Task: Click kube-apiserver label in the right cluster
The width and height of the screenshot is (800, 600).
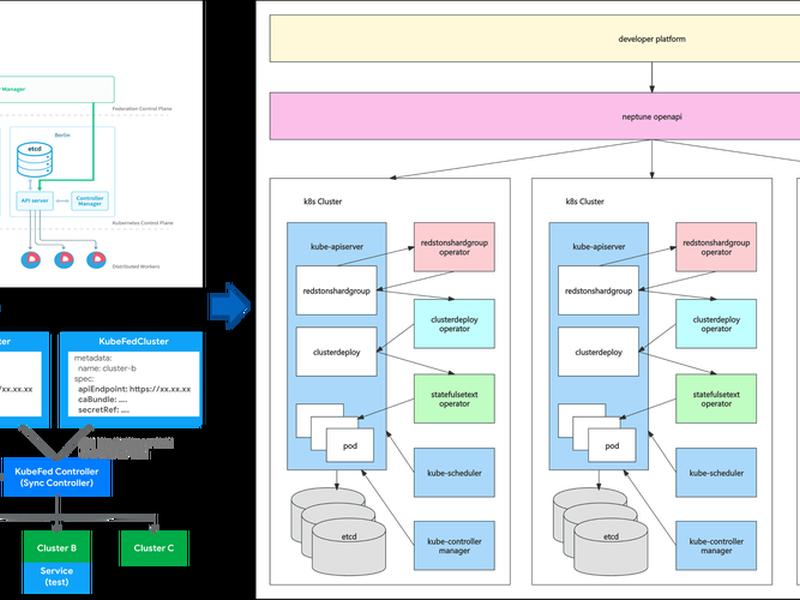Action: [598, 246]
